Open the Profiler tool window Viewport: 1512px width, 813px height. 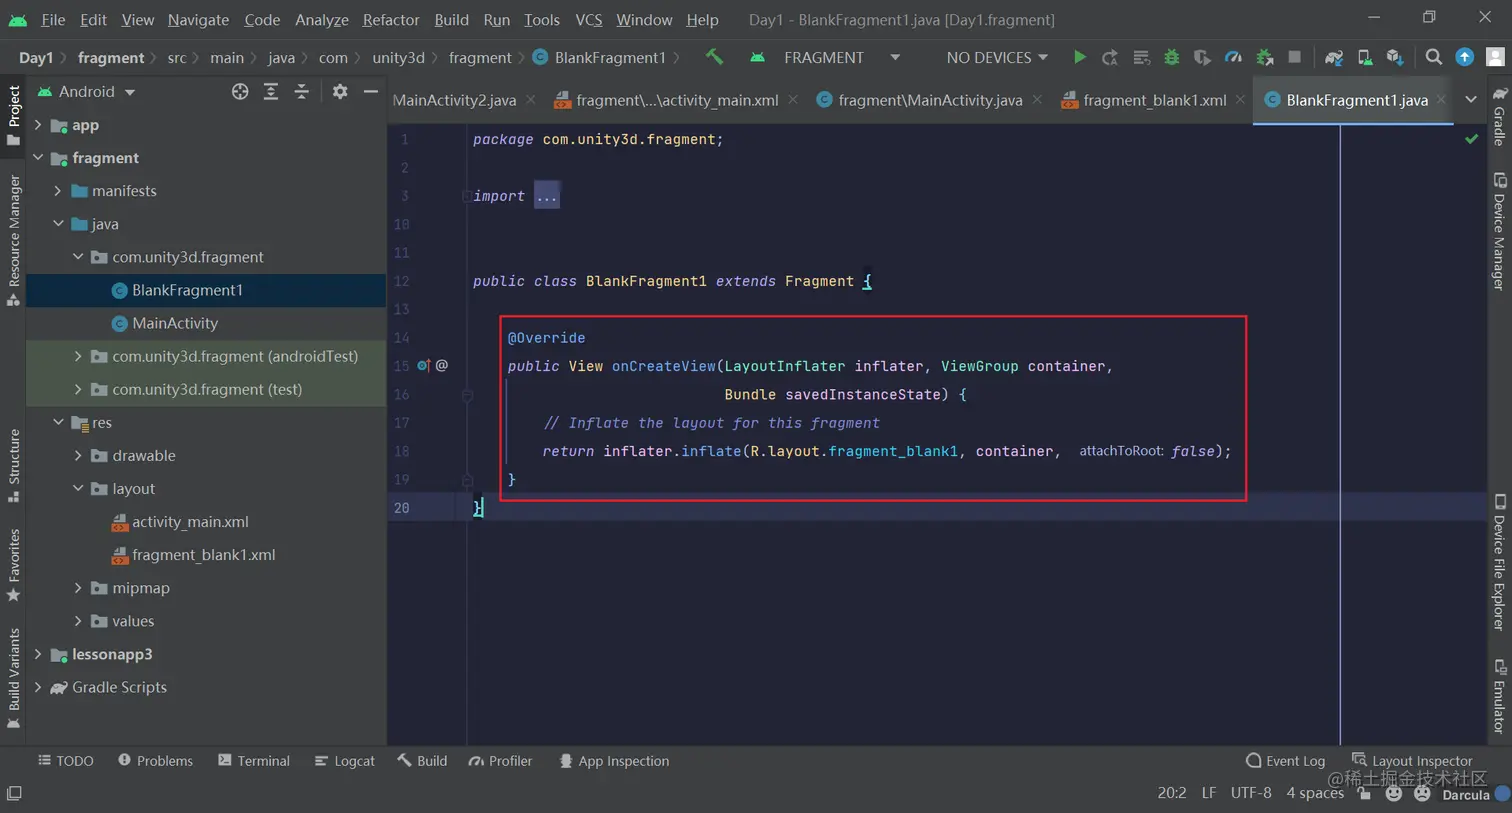[x=500, y=761]
